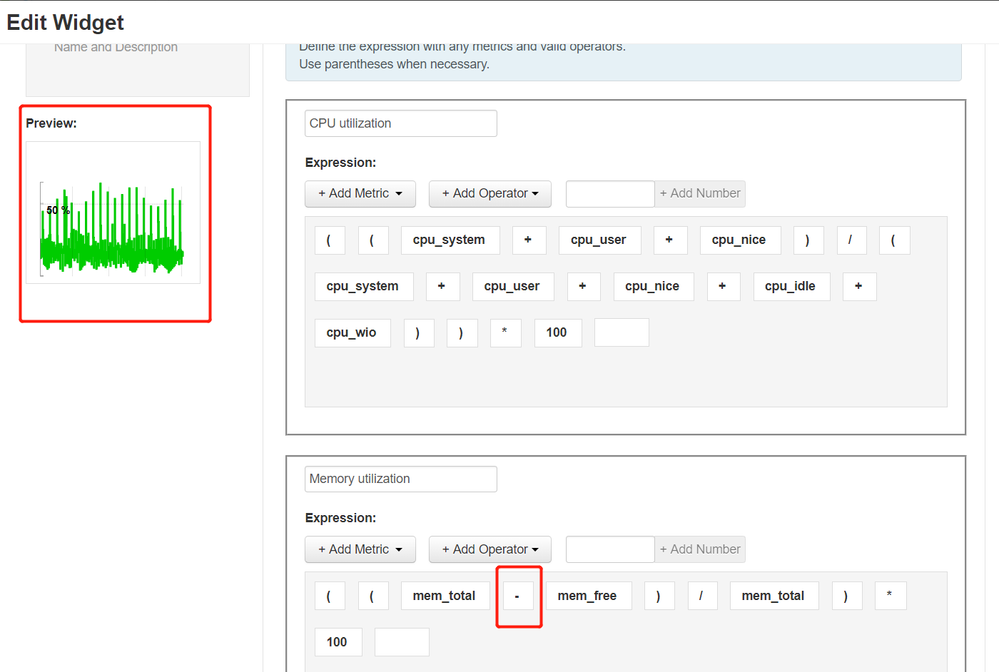Select cpu_user token in the row with cpu_idle
999x672 pixels.
(x=513, y=287)
